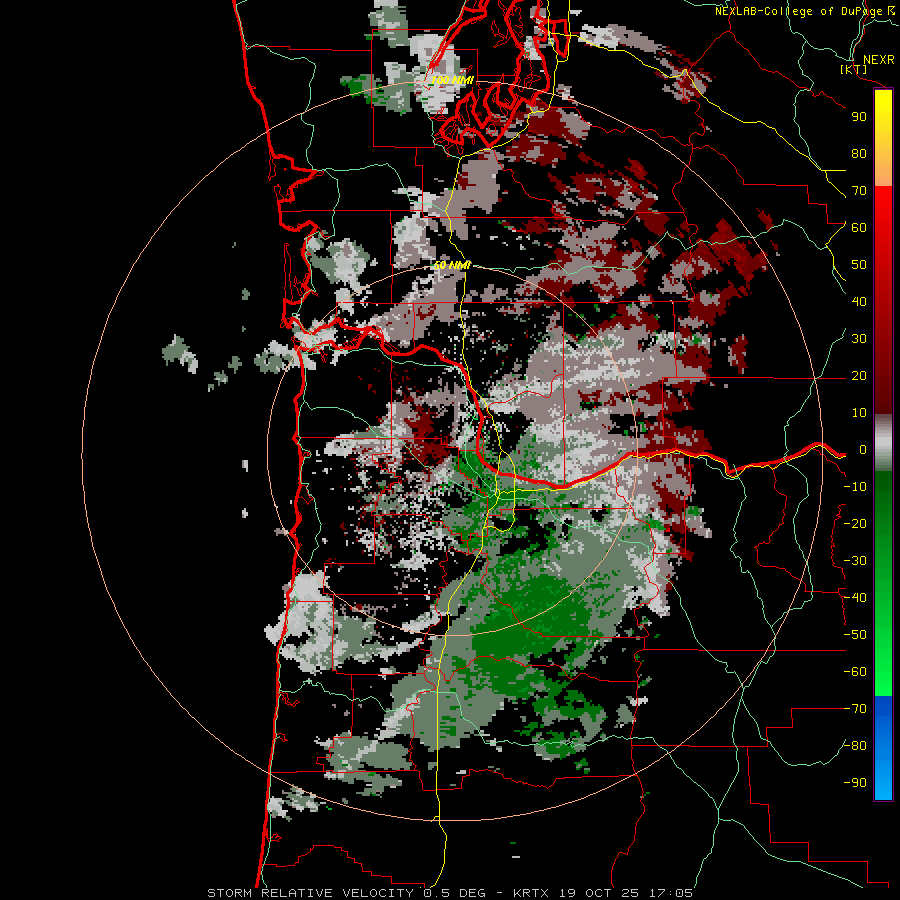Click the 0 value on velocity scale
Image resolution: width=900 pixels, height=900 pixels.
coord(862,449)
